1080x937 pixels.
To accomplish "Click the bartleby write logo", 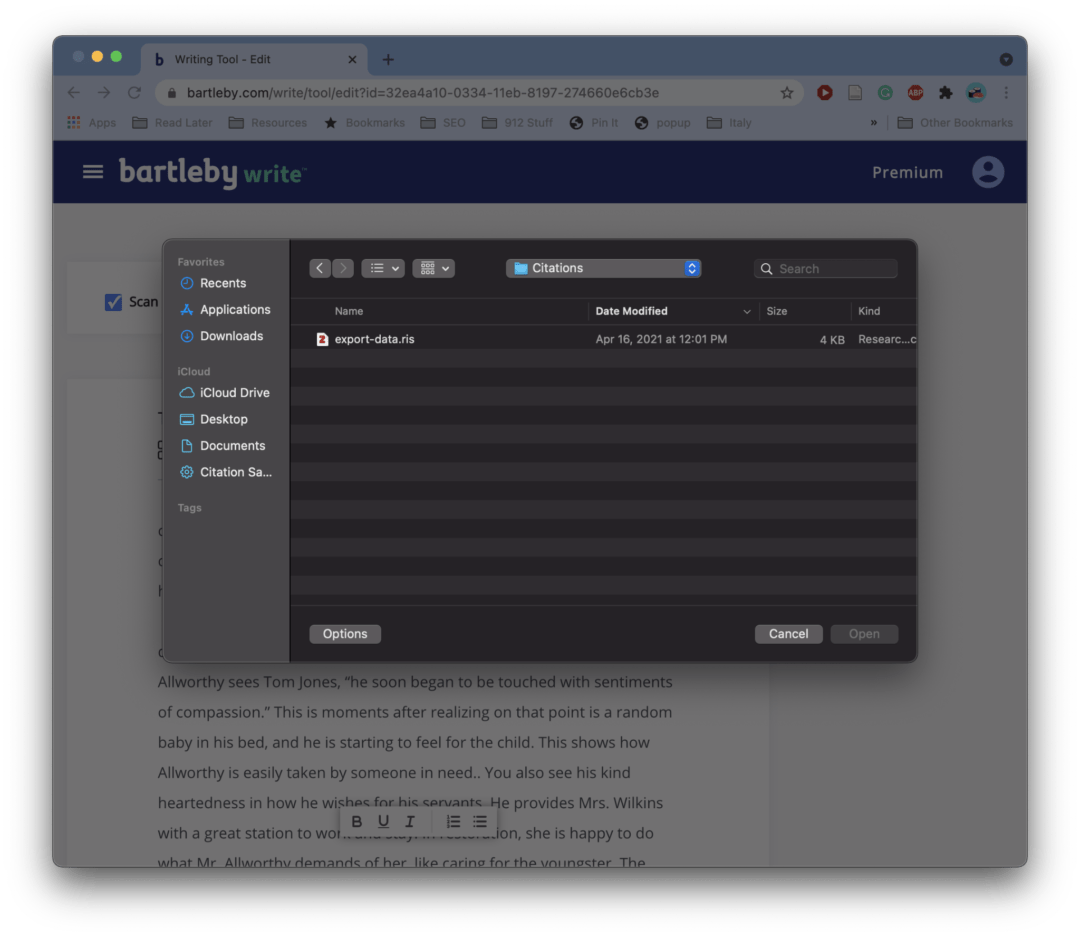I will click(x=212, y=172).
